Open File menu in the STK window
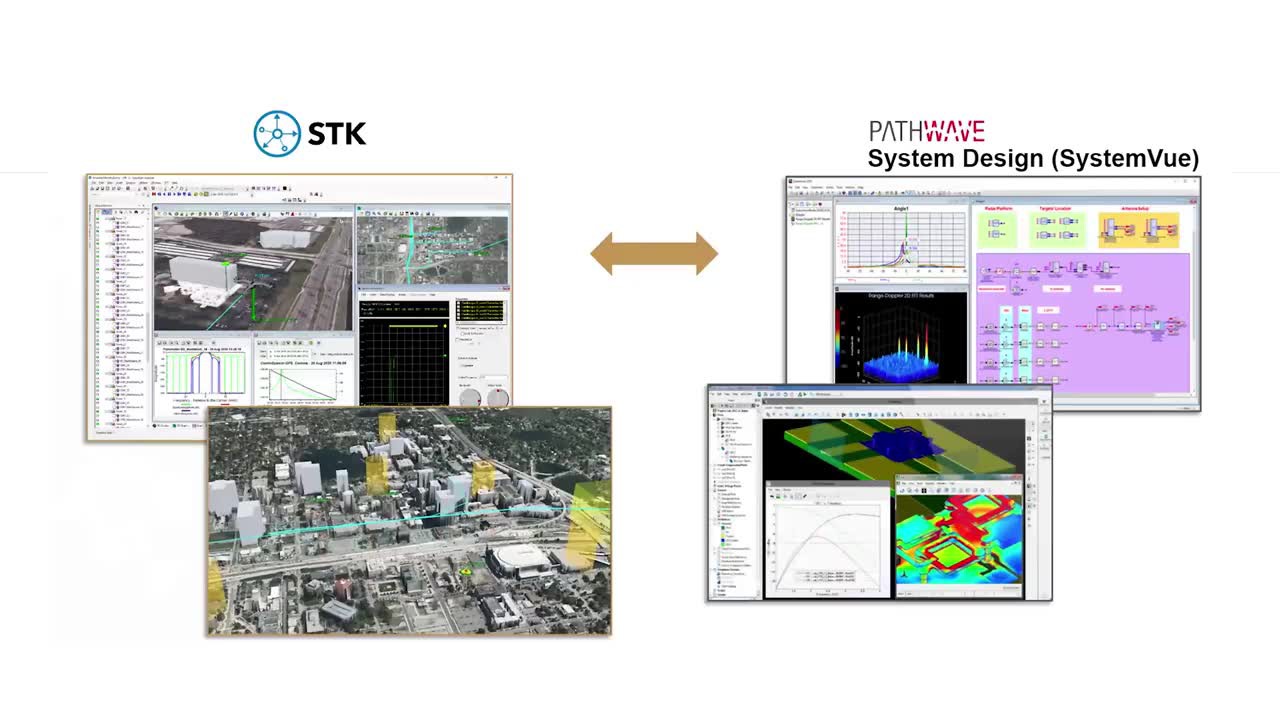 (x=93, y=184)
